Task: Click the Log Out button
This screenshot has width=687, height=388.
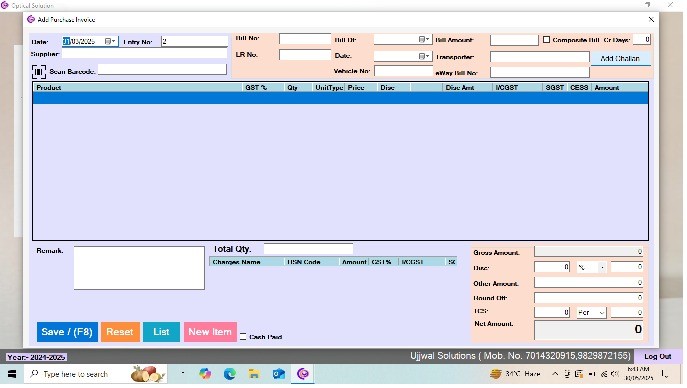Action: coord(657,356)
